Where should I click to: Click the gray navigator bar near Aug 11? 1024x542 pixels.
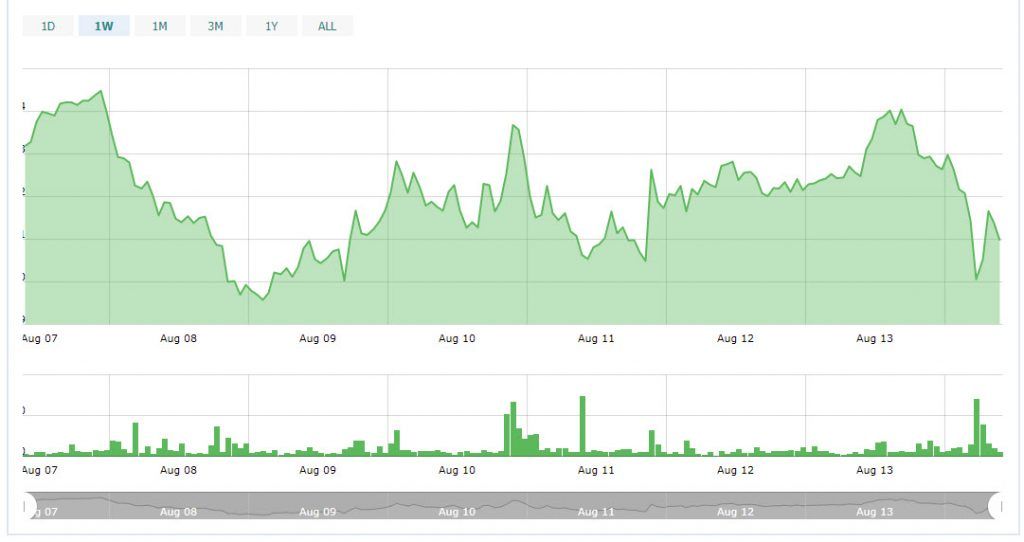point(596,506)
